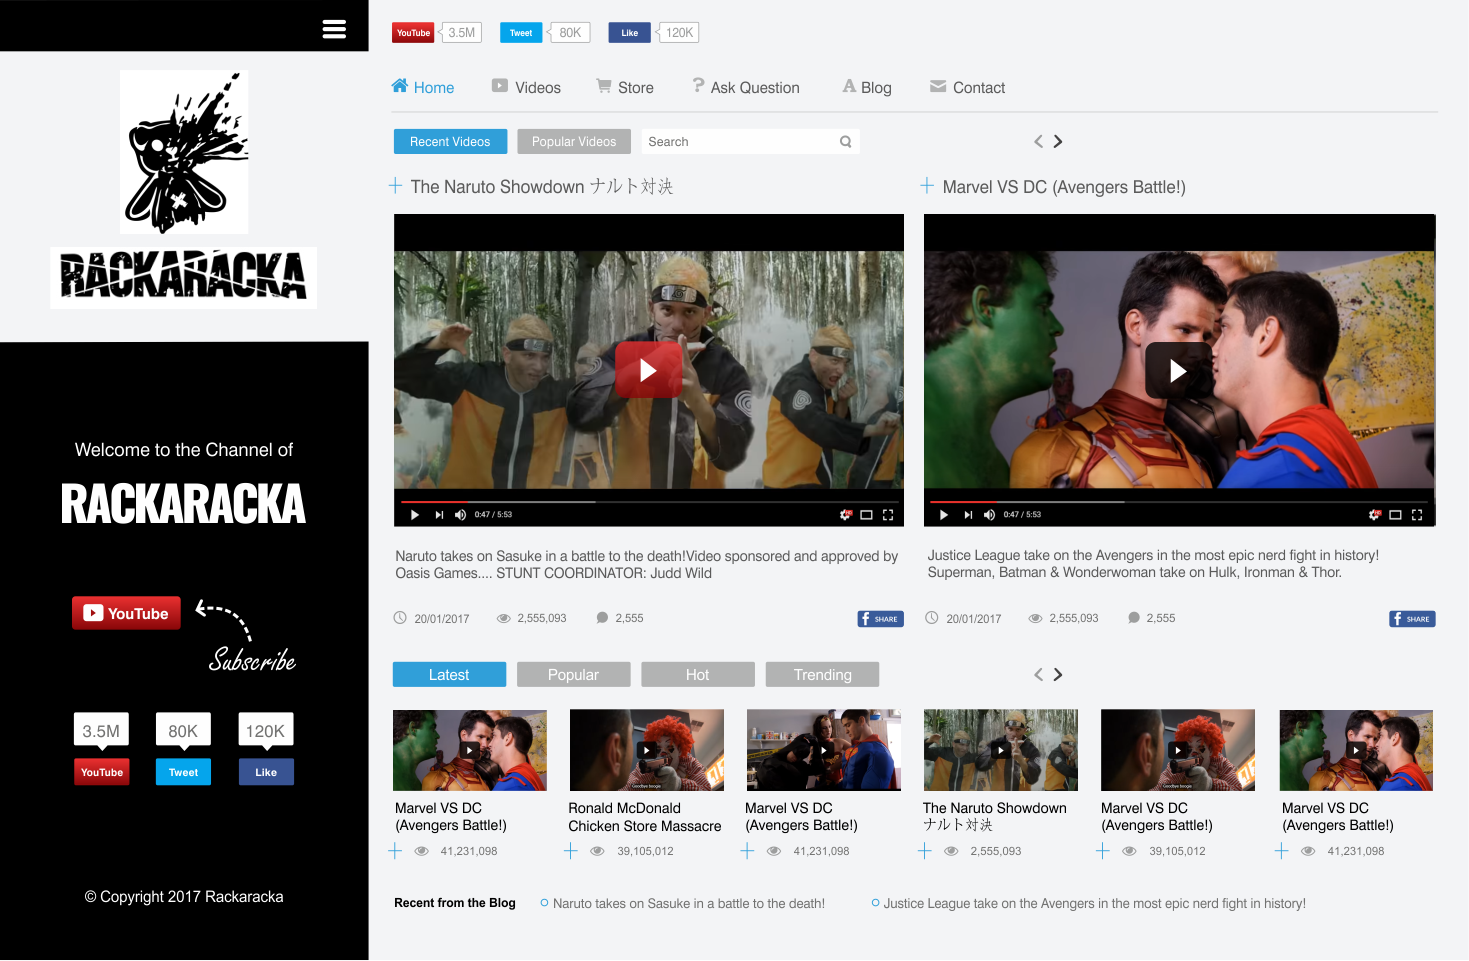The width and height of the screenshot is (1469, 961).
Task: Click the sidebar YouTube 3.5M counter button
Action: pyautogui.click(x=102, y=772)
